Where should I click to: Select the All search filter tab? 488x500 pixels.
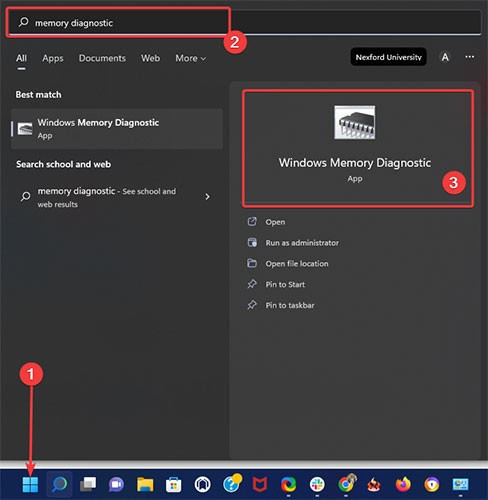point(21,58)
